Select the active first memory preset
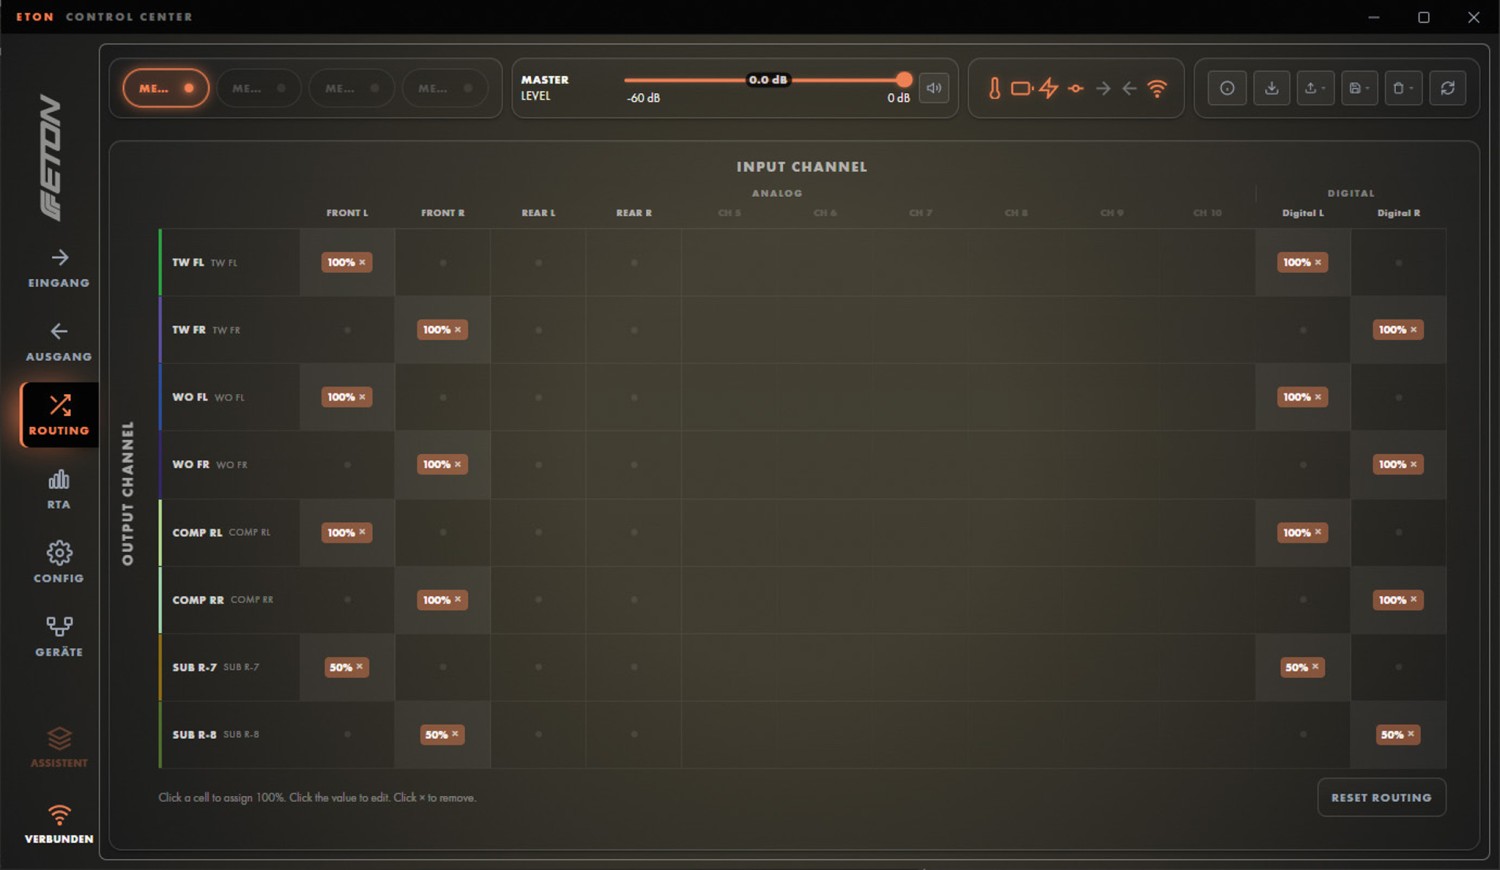 pyautogui.click(x=166, y=88)
